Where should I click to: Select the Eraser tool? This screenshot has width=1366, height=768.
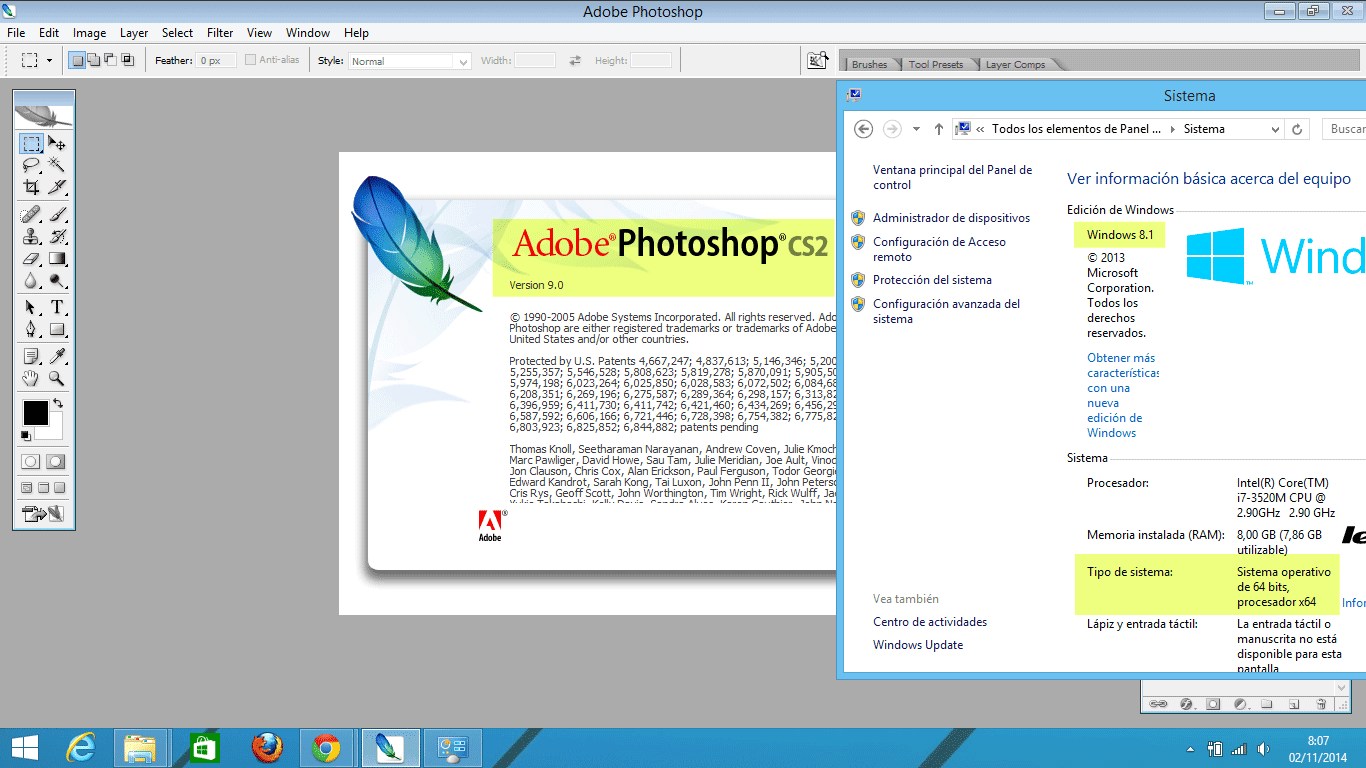click(31, 259)
